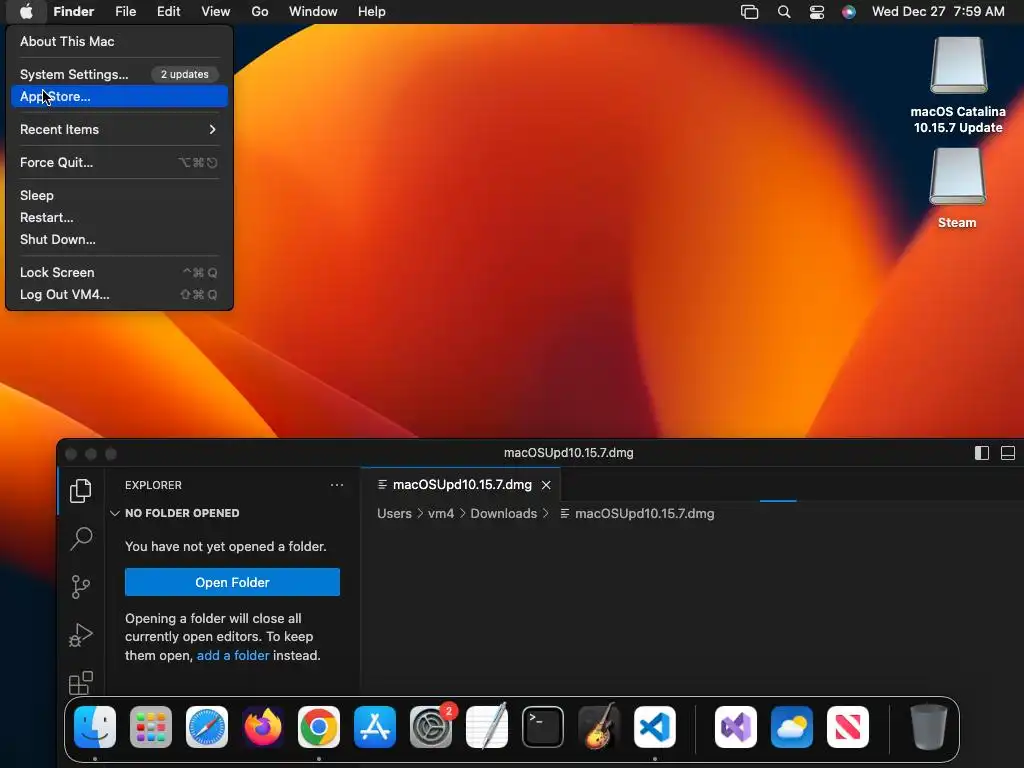Open TextEdit from the Dock
The image size is (1024, 768).
(x=487, y=727)
